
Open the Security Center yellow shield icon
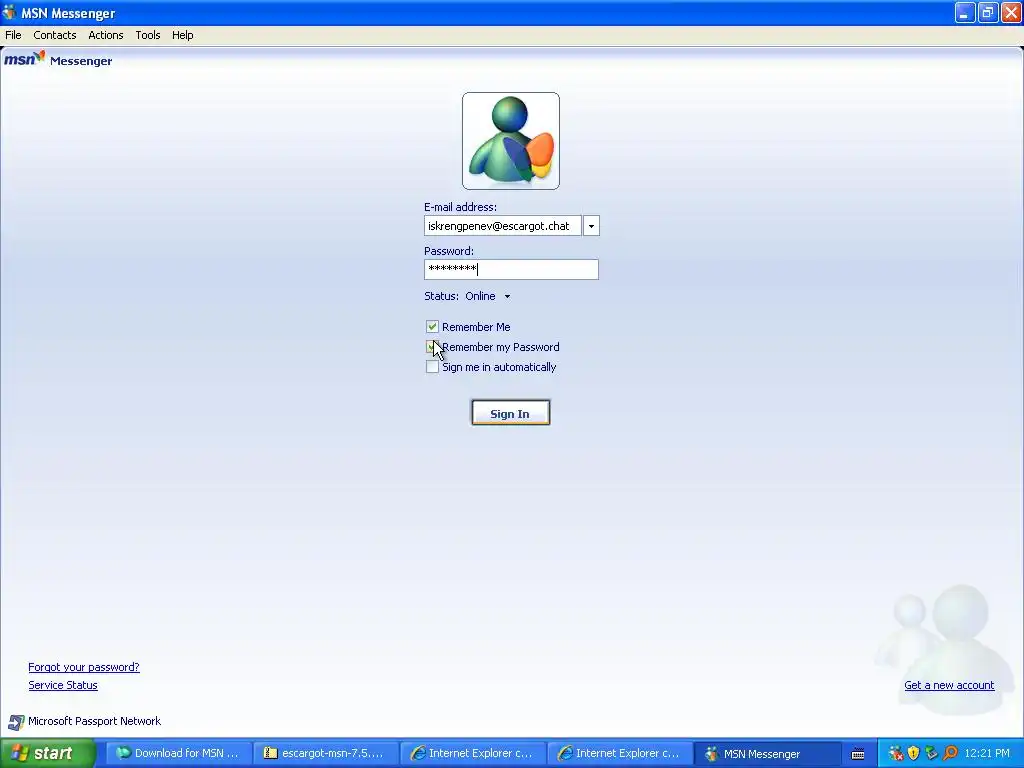point(914,754)
